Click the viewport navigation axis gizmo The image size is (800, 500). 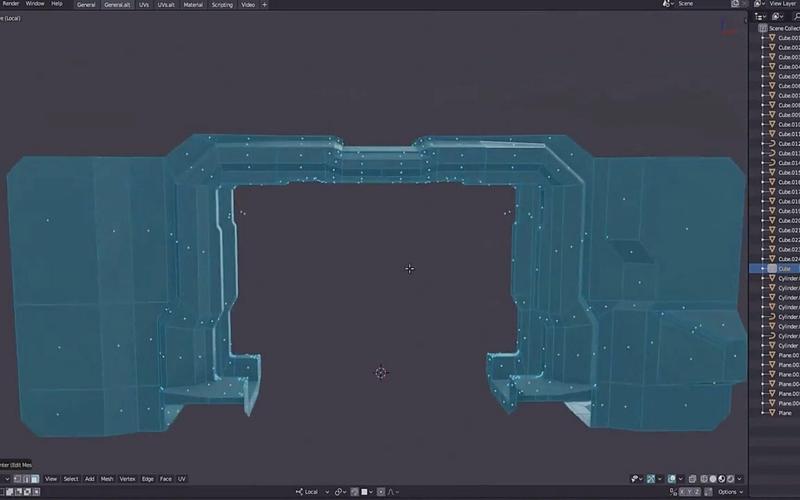[x=728, y=27]
